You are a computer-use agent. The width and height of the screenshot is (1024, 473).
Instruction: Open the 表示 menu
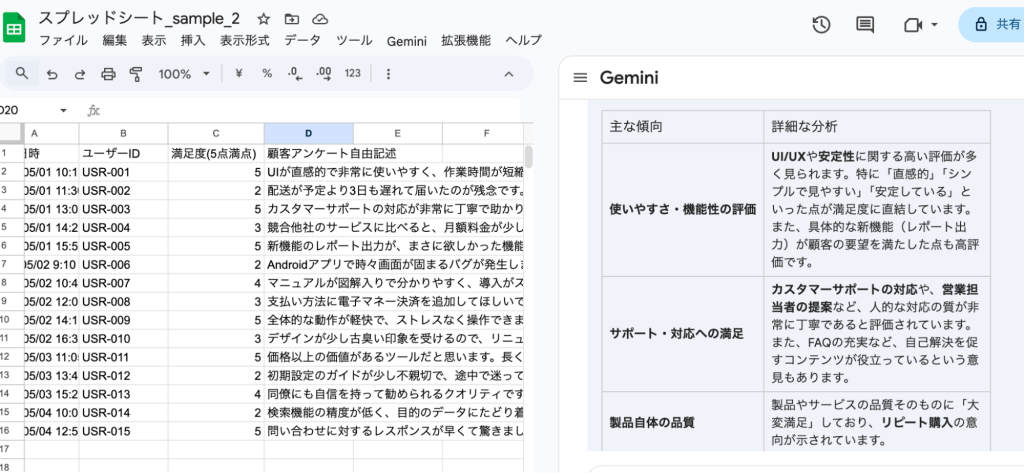point(154,41)
